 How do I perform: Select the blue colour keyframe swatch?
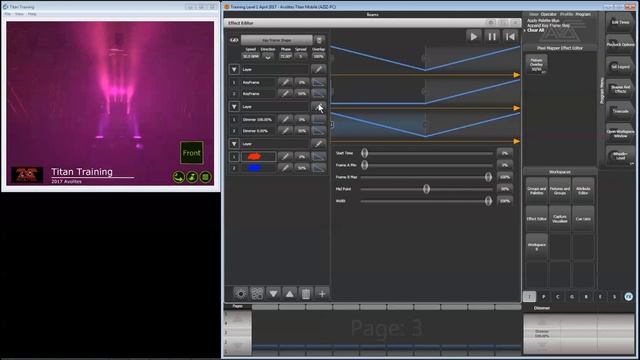(258, 168)
